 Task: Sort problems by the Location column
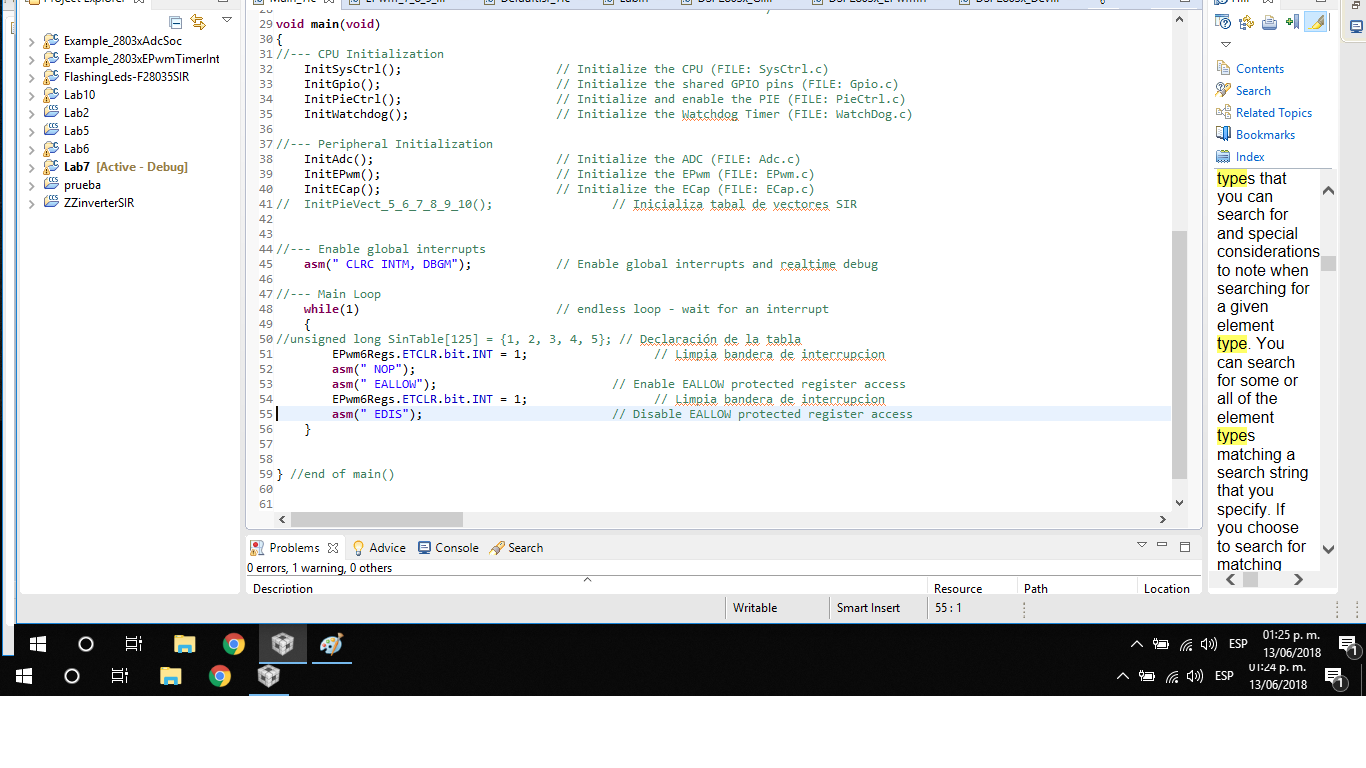[x=1168, y=588]
